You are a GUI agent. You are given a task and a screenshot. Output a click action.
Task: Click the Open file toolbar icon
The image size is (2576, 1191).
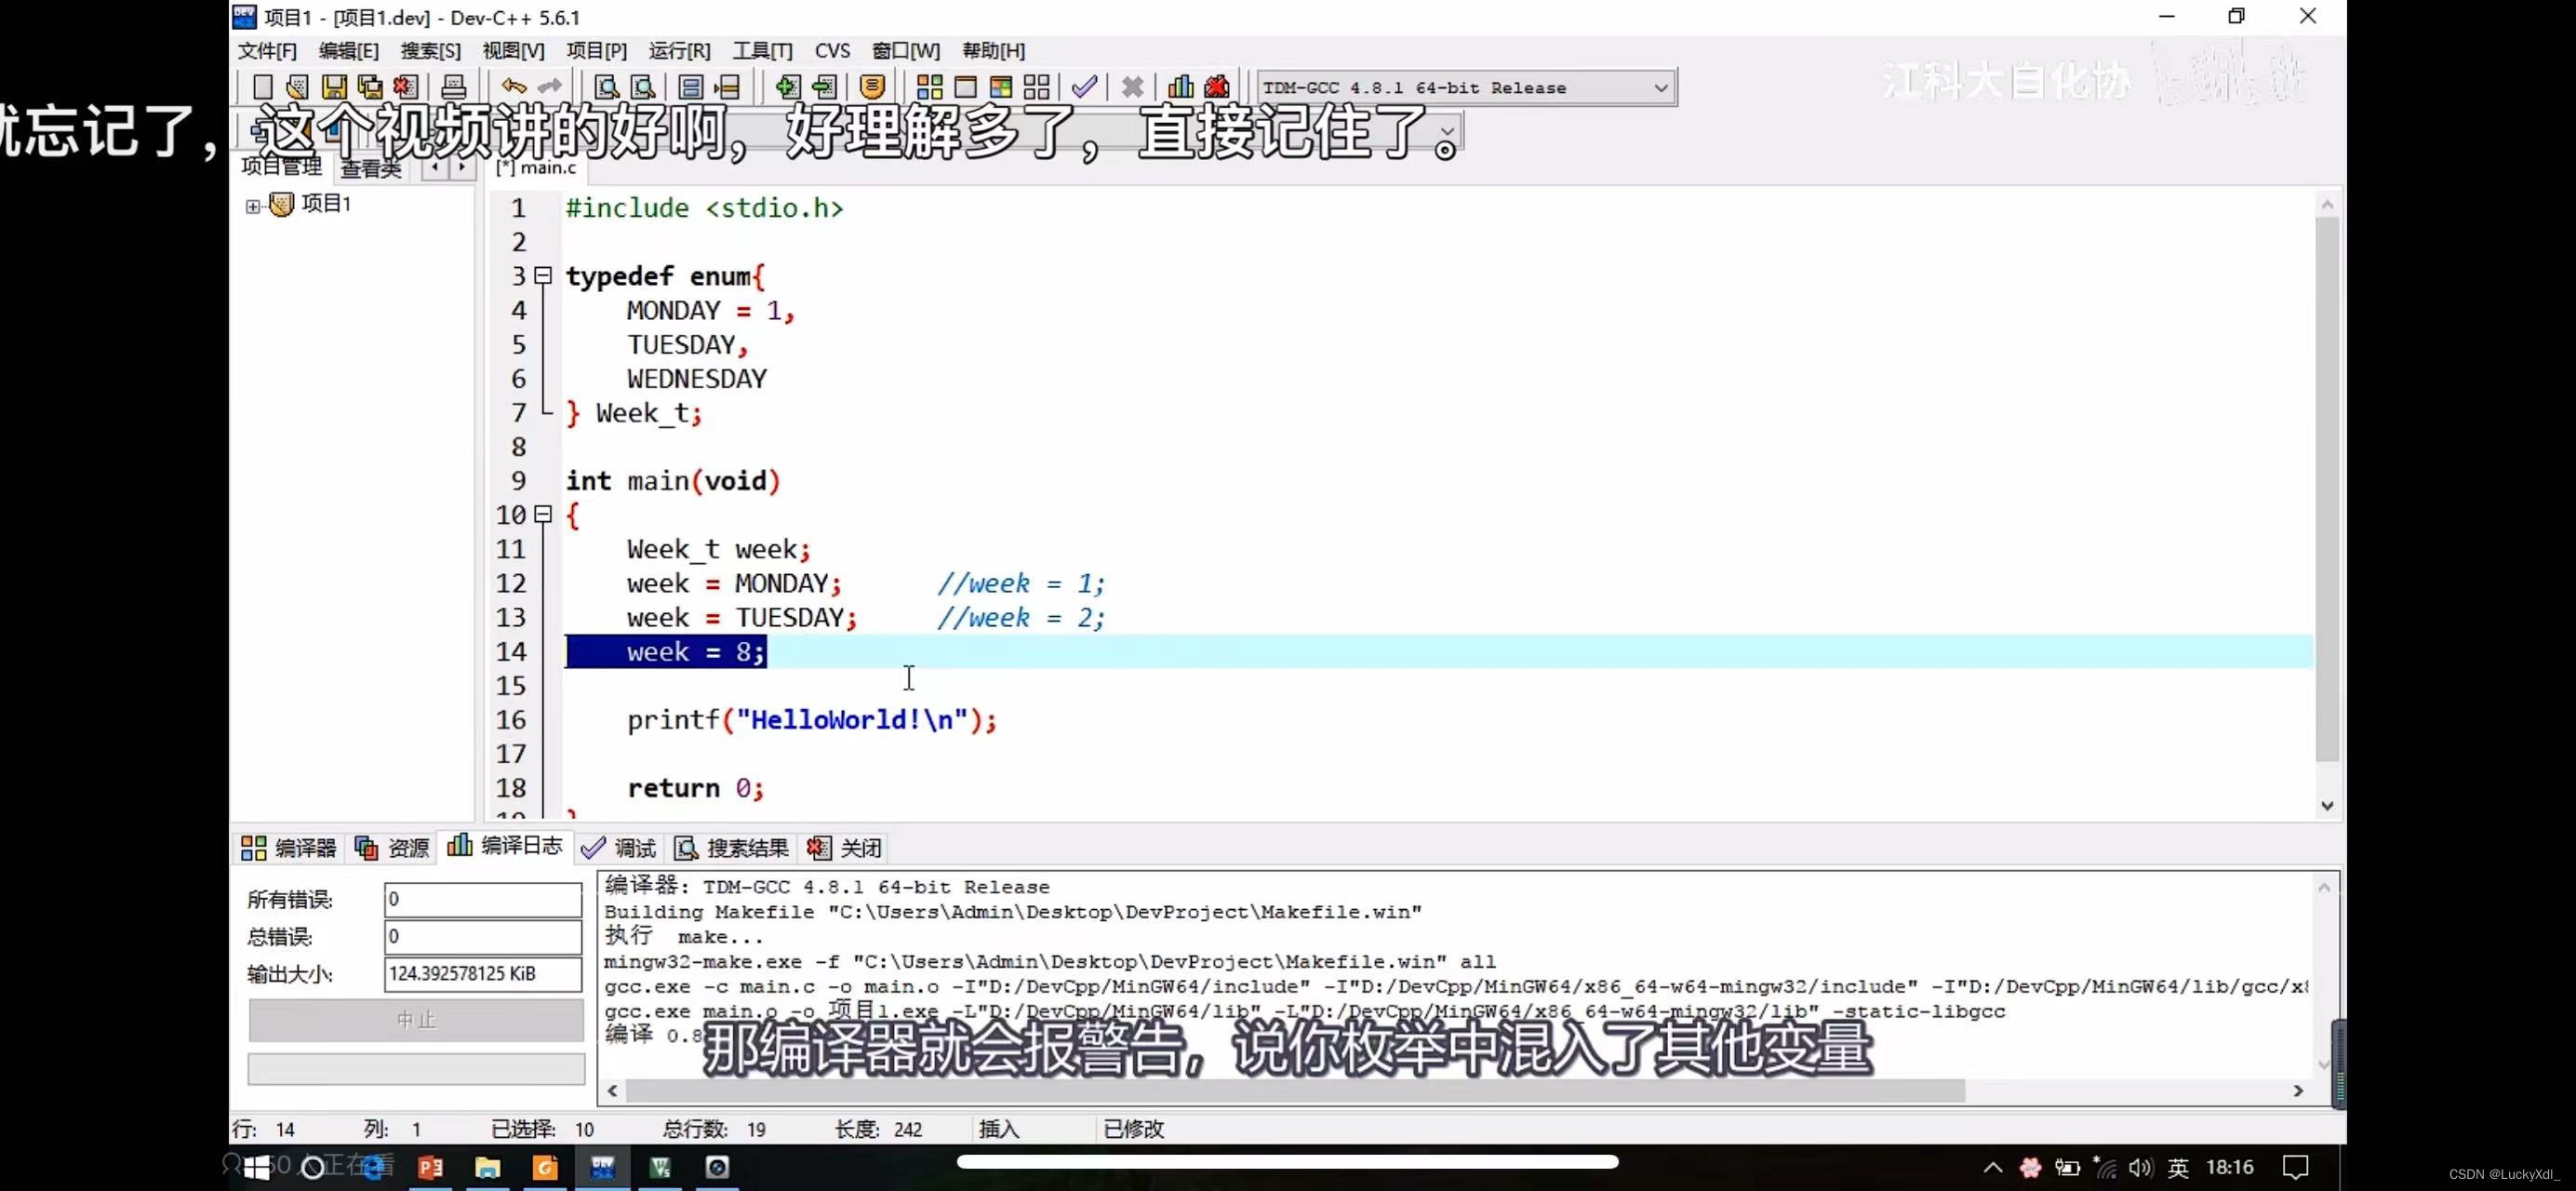pyautogui.click(x=297, y=87)
